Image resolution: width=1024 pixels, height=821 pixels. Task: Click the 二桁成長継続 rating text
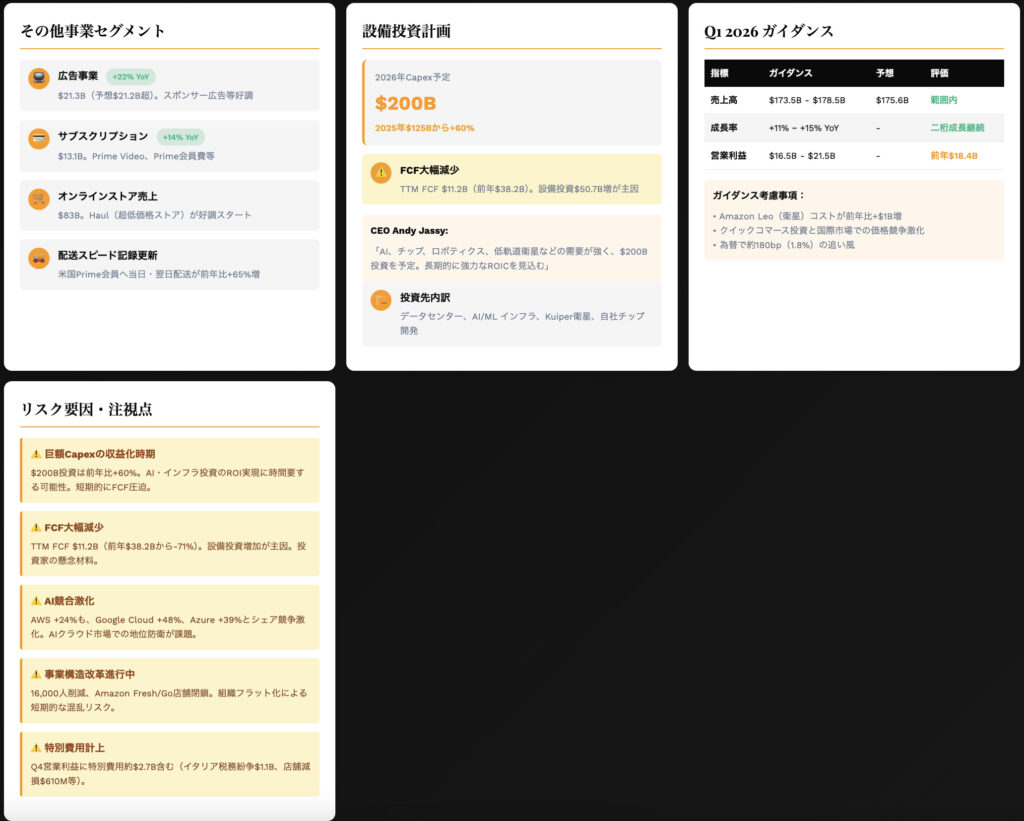click(957, 128)
